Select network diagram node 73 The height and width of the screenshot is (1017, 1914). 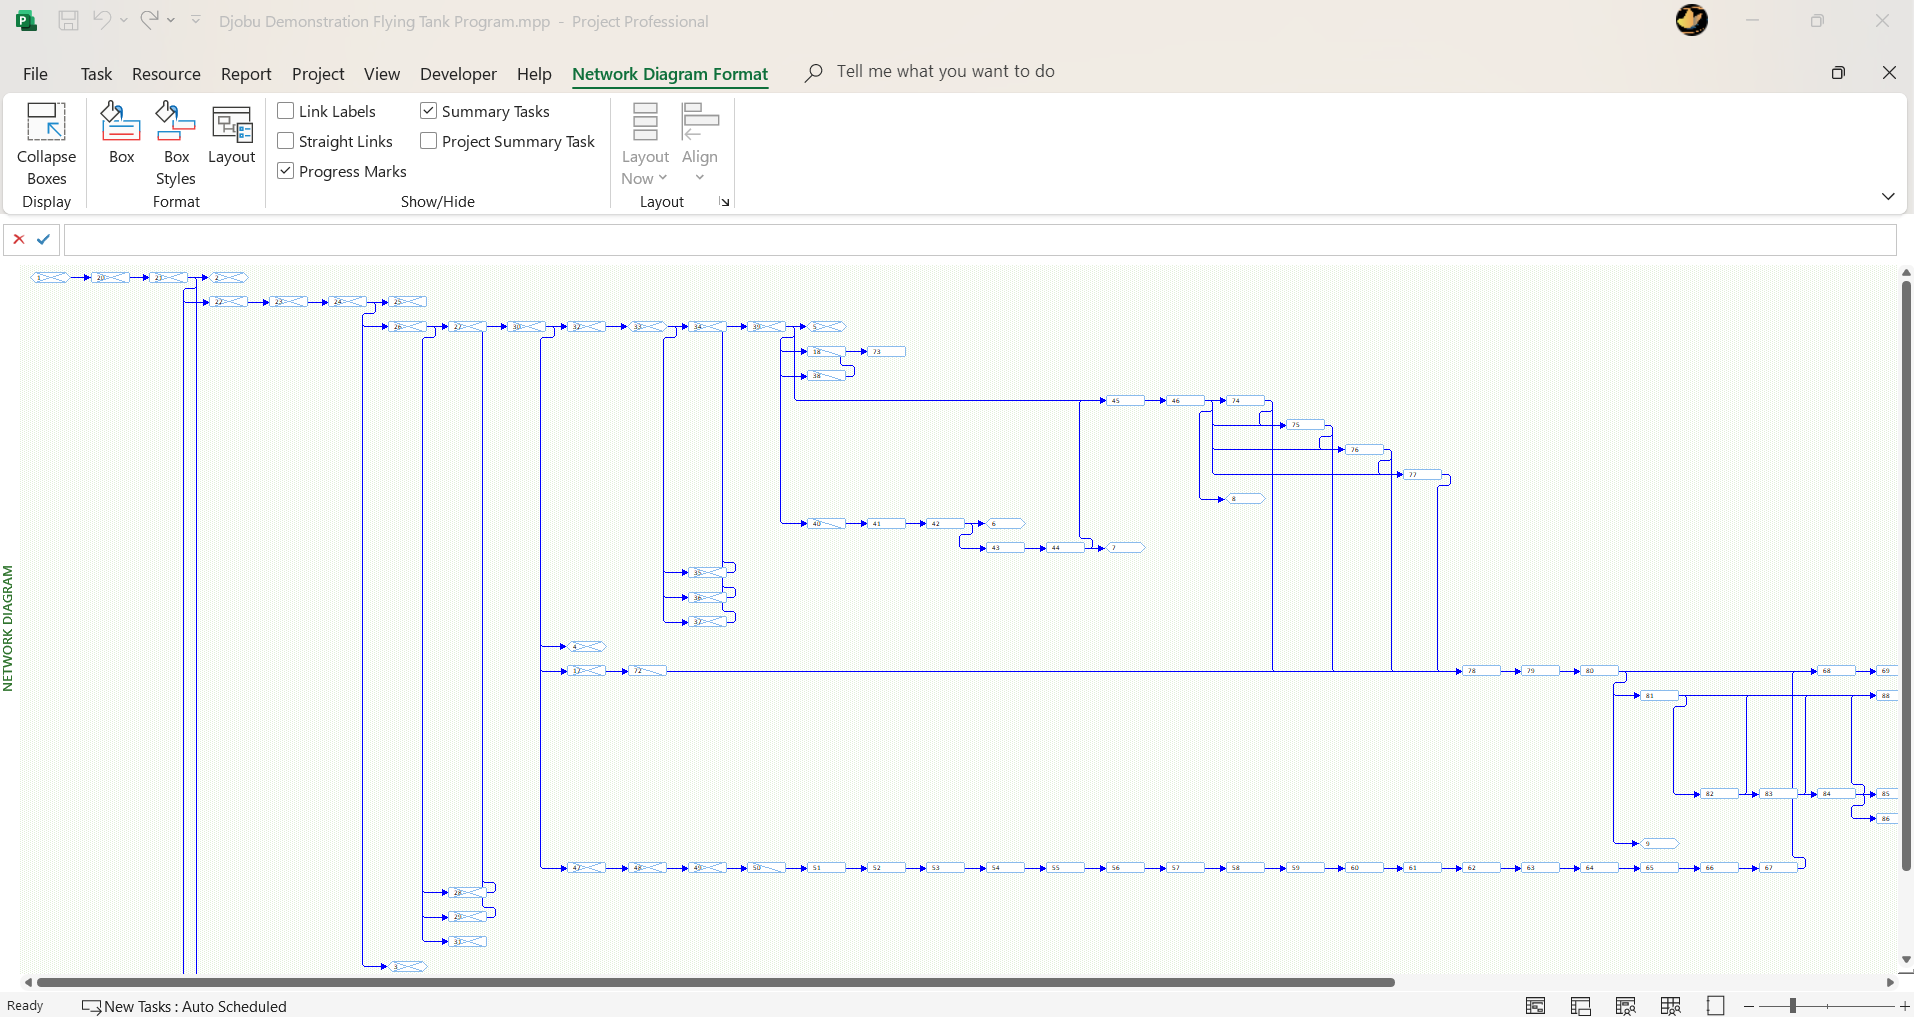(886, 352)
